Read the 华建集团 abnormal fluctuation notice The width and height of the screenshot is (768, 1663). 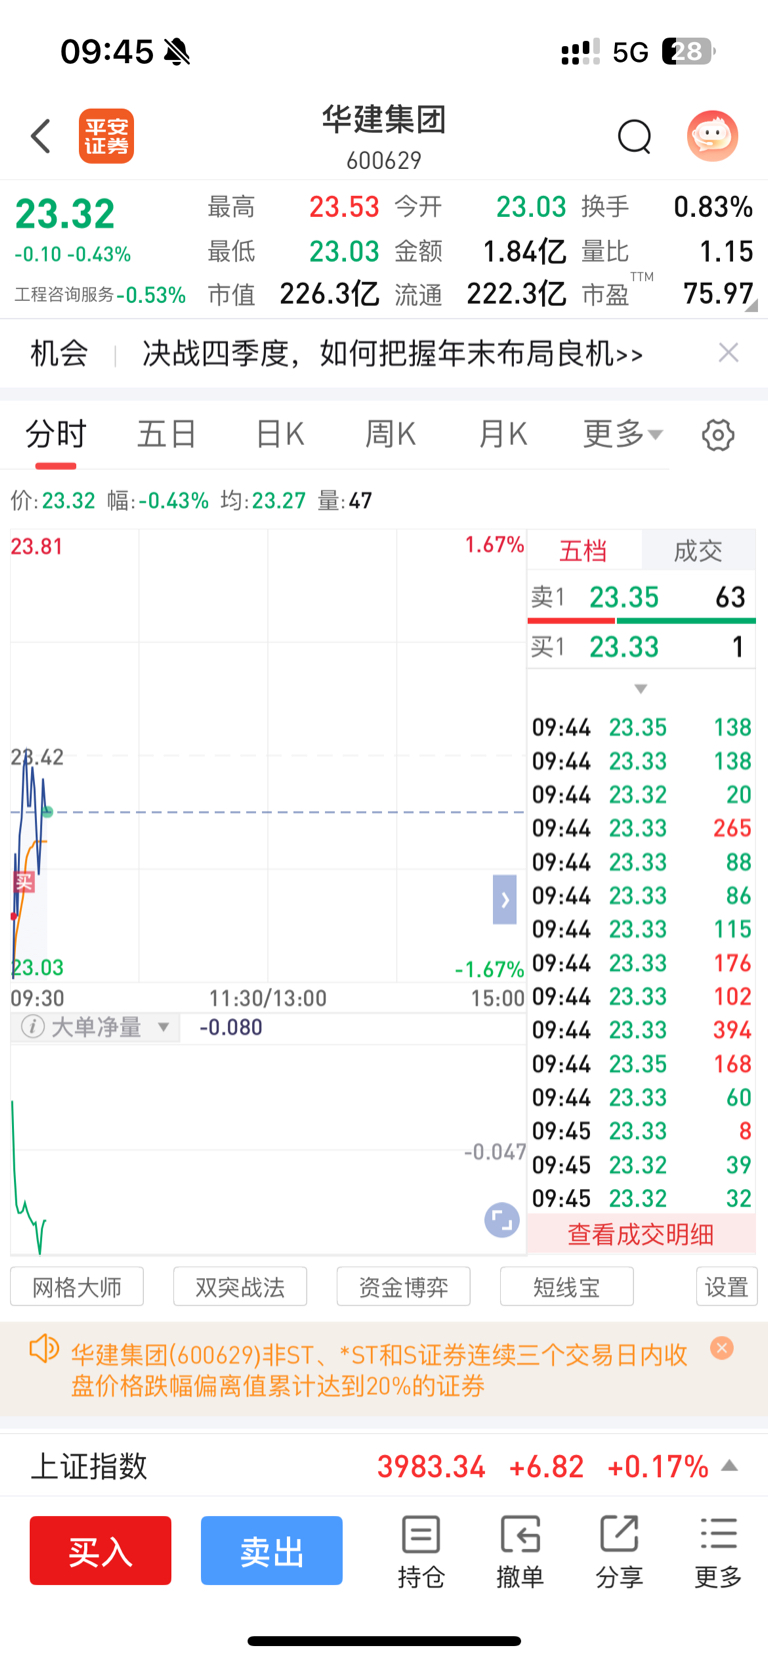(x=380, y=1370)
